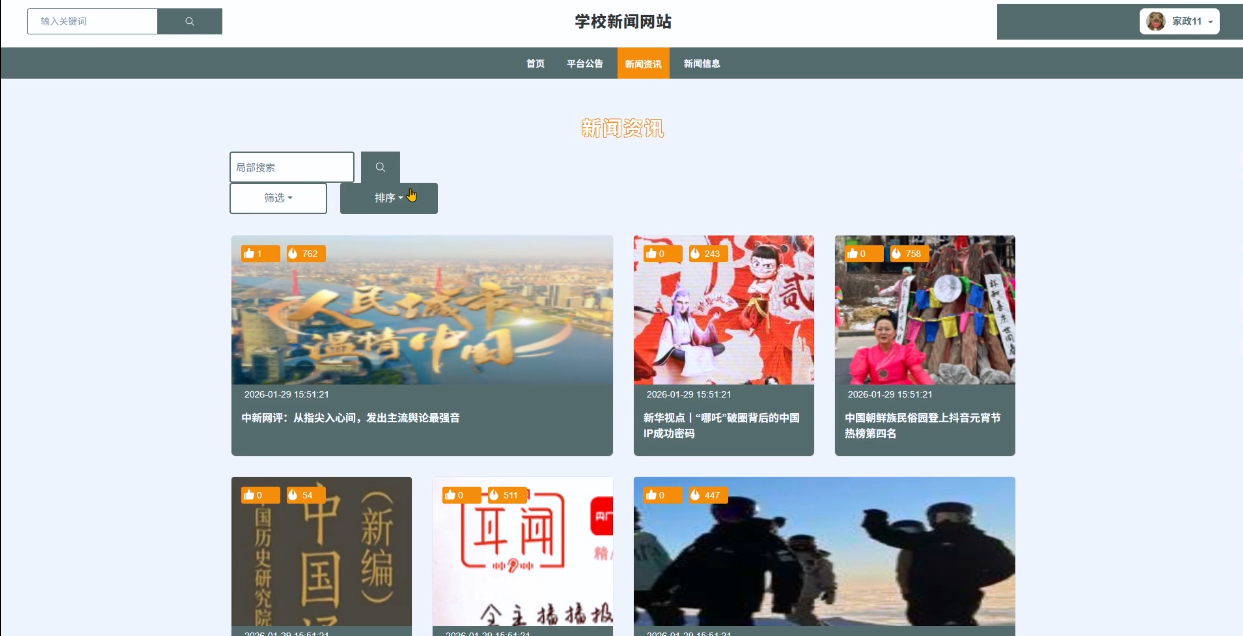Screen dimensions: 1243x636
Task: Click the flame icon showing 447
Action: [x=695, y=495]
